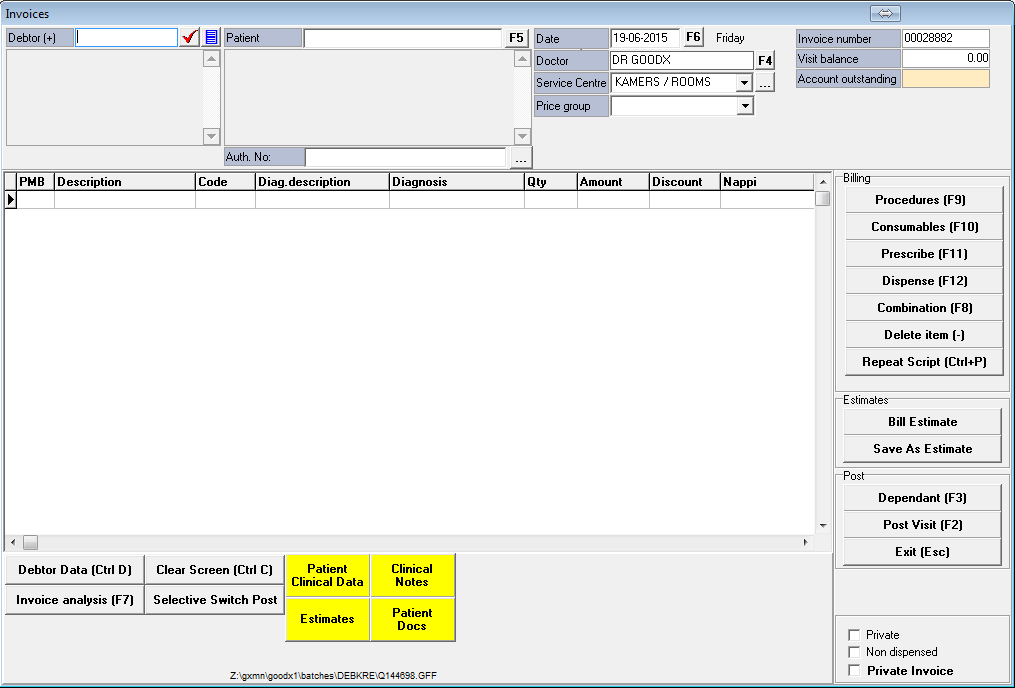Screen dimensions: 1015x688
Task: Open the yellow Clinical Notes tile
Action: tap(412, 575)
